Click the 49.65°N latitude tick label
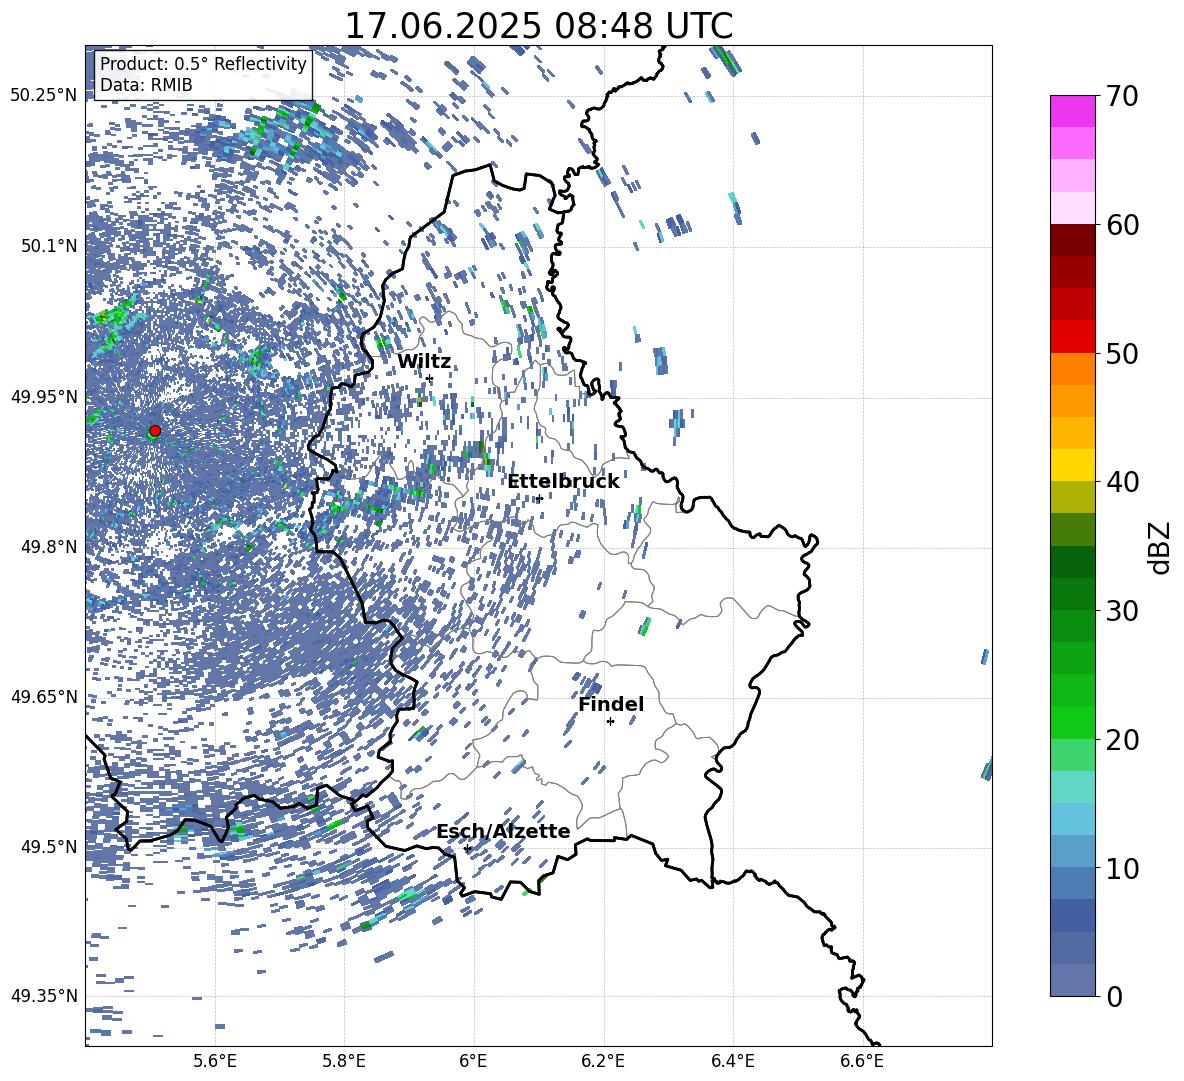1184x1081 pixels. 44,696
